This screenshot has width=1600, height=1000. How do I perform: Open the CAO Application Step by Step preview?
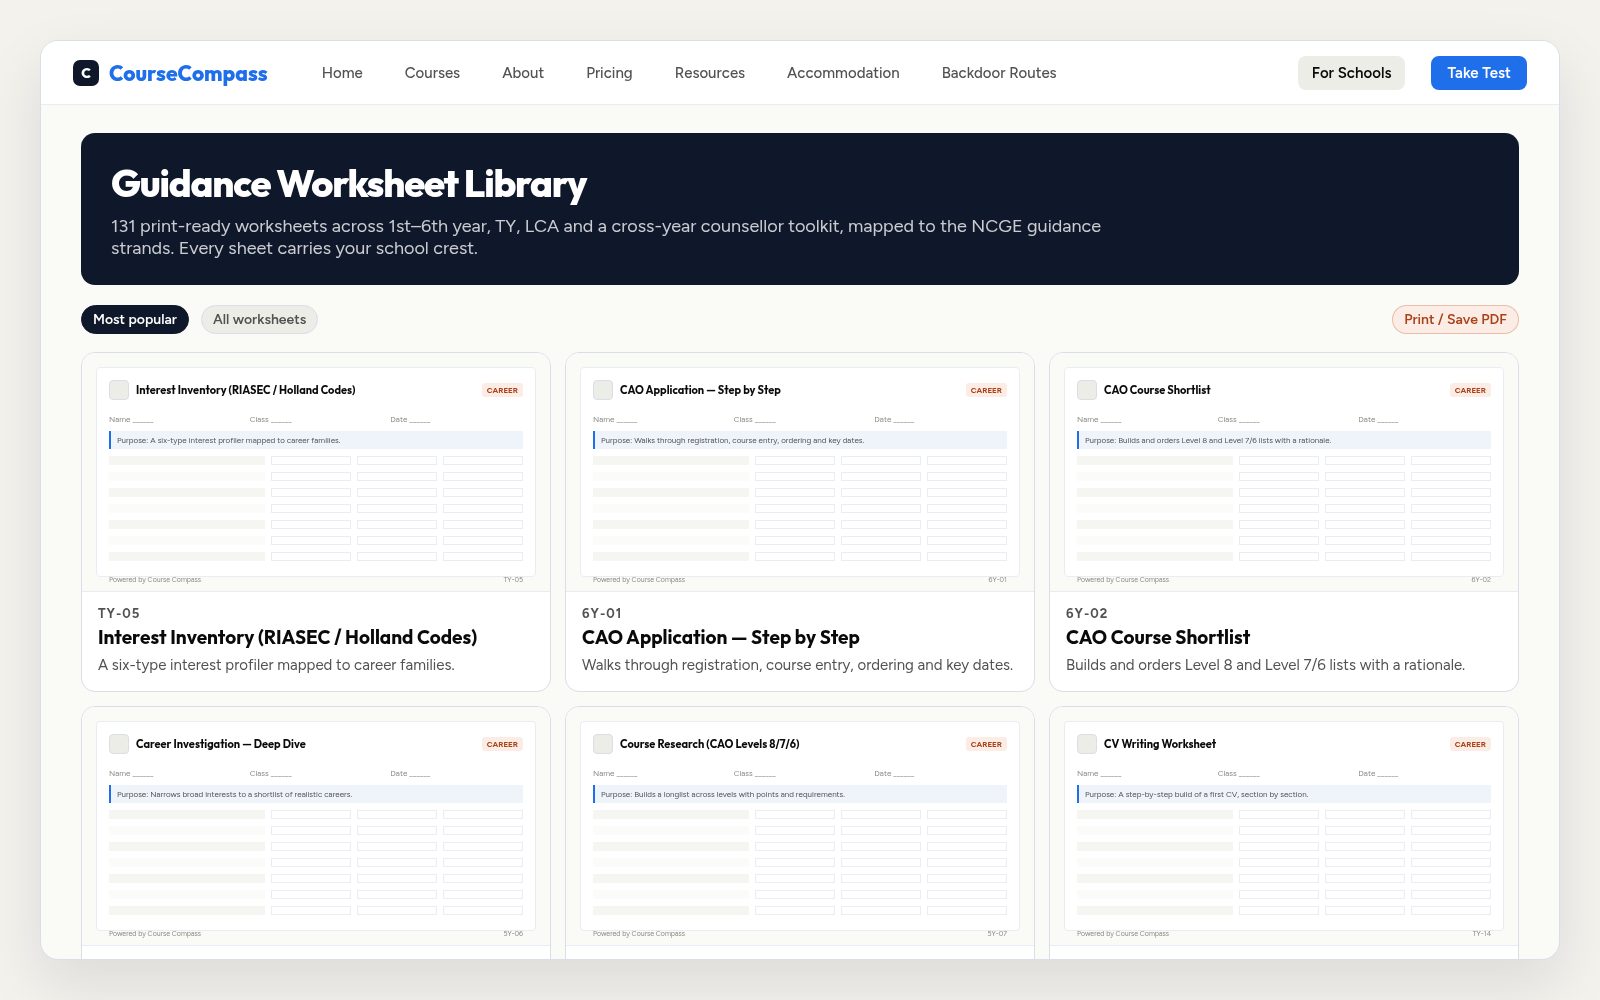[x=800, y=472]
